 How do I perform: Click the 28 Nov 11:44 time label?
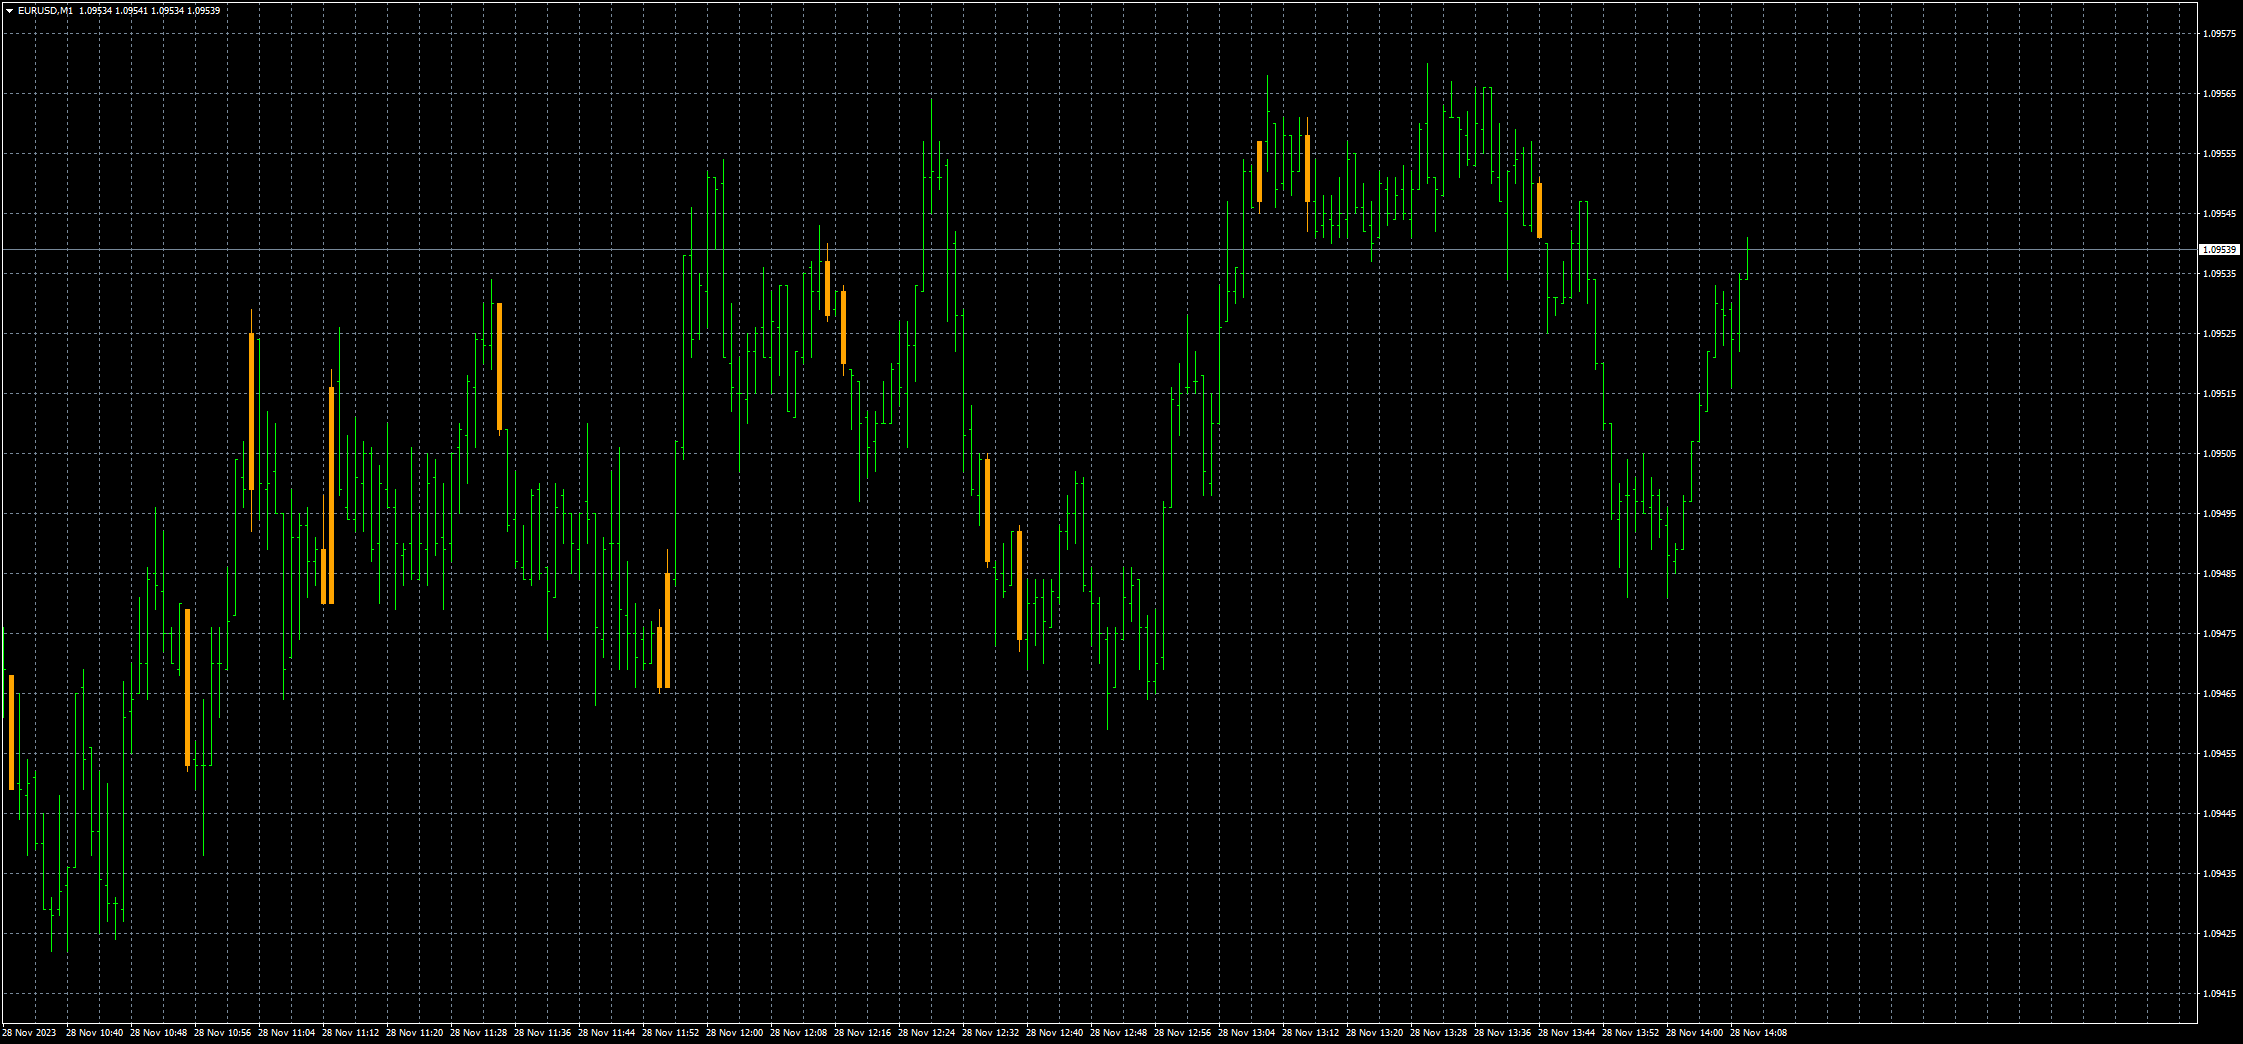click(607, 1033)
